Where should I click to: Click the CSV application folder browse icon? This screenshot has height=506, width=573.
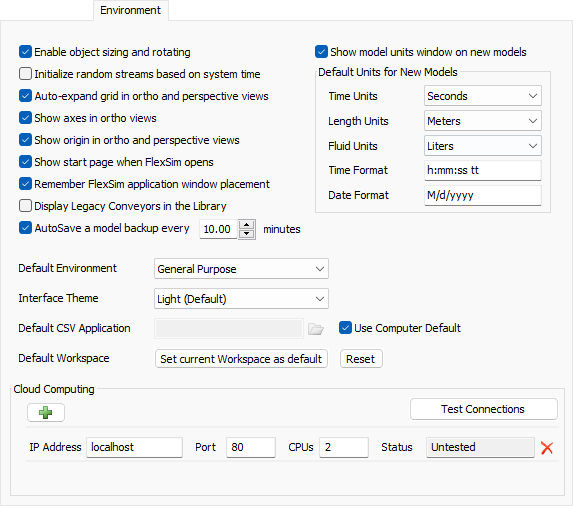tap(315, 329)
